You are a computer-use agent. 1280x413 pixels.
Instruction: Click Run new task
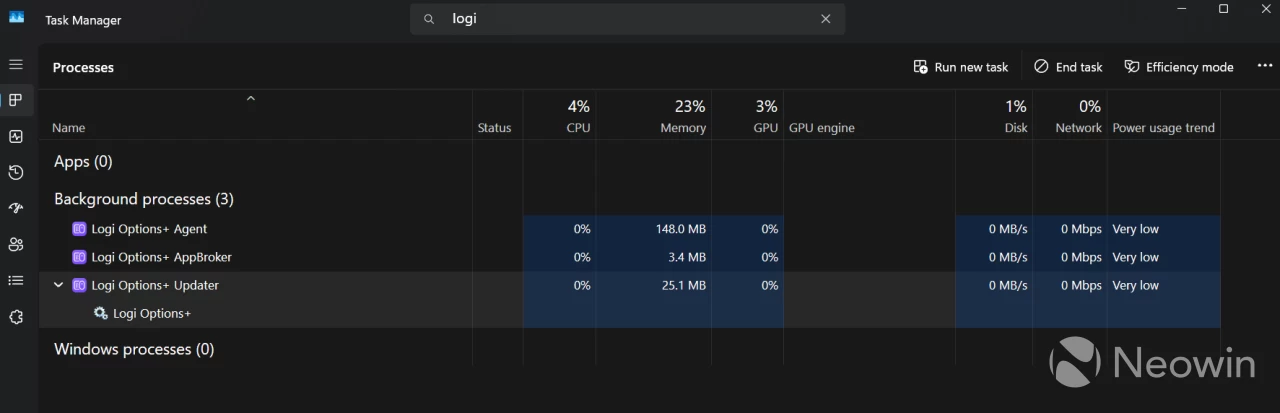click(x=961, y=67)
